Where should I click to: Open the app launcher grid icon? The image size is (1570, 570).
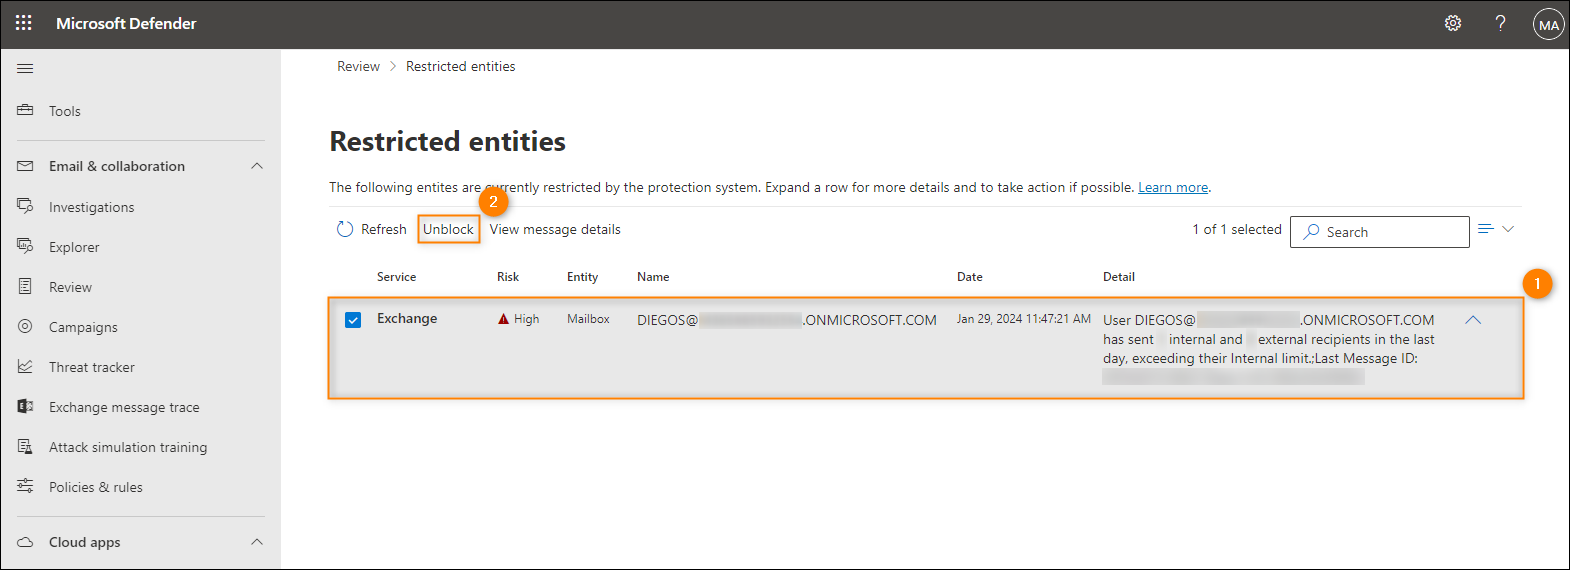(24, 23)
